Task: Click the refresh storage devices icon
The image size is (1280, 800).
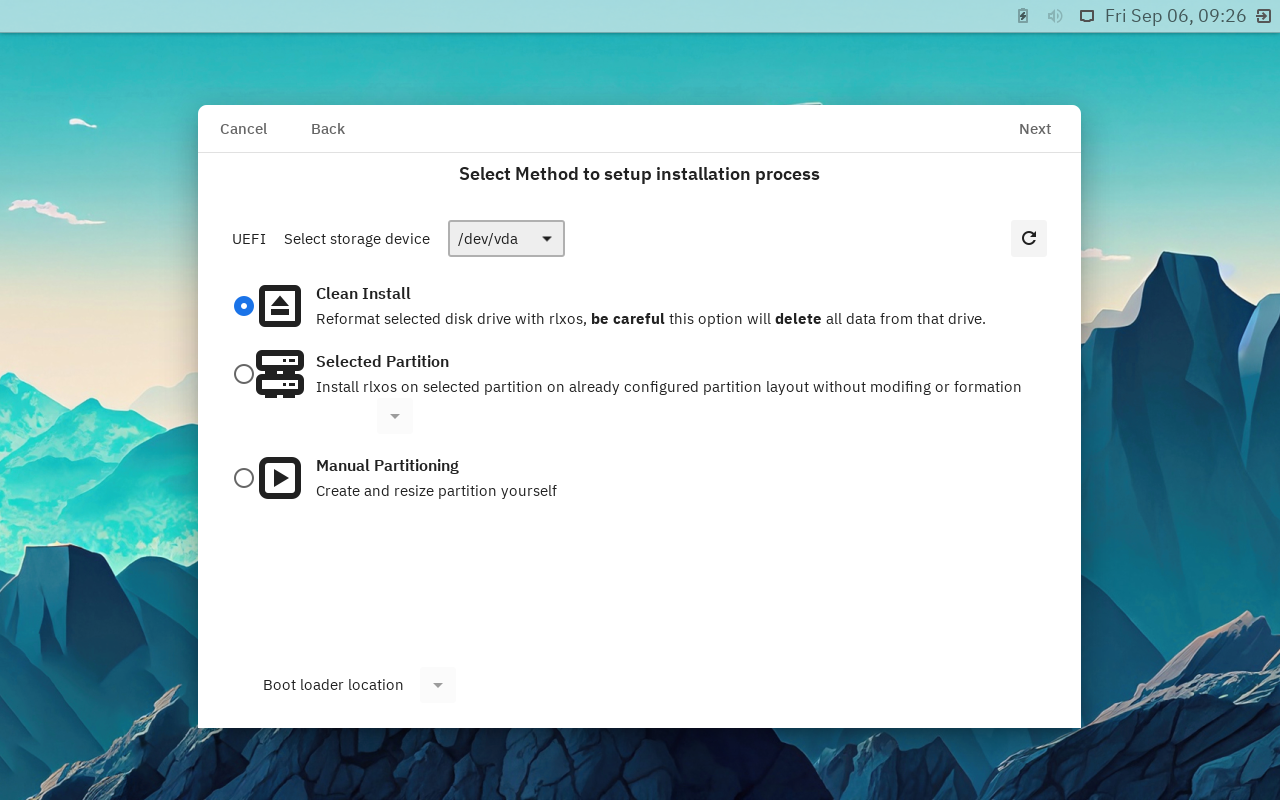Action: [x=1028, y=238]
